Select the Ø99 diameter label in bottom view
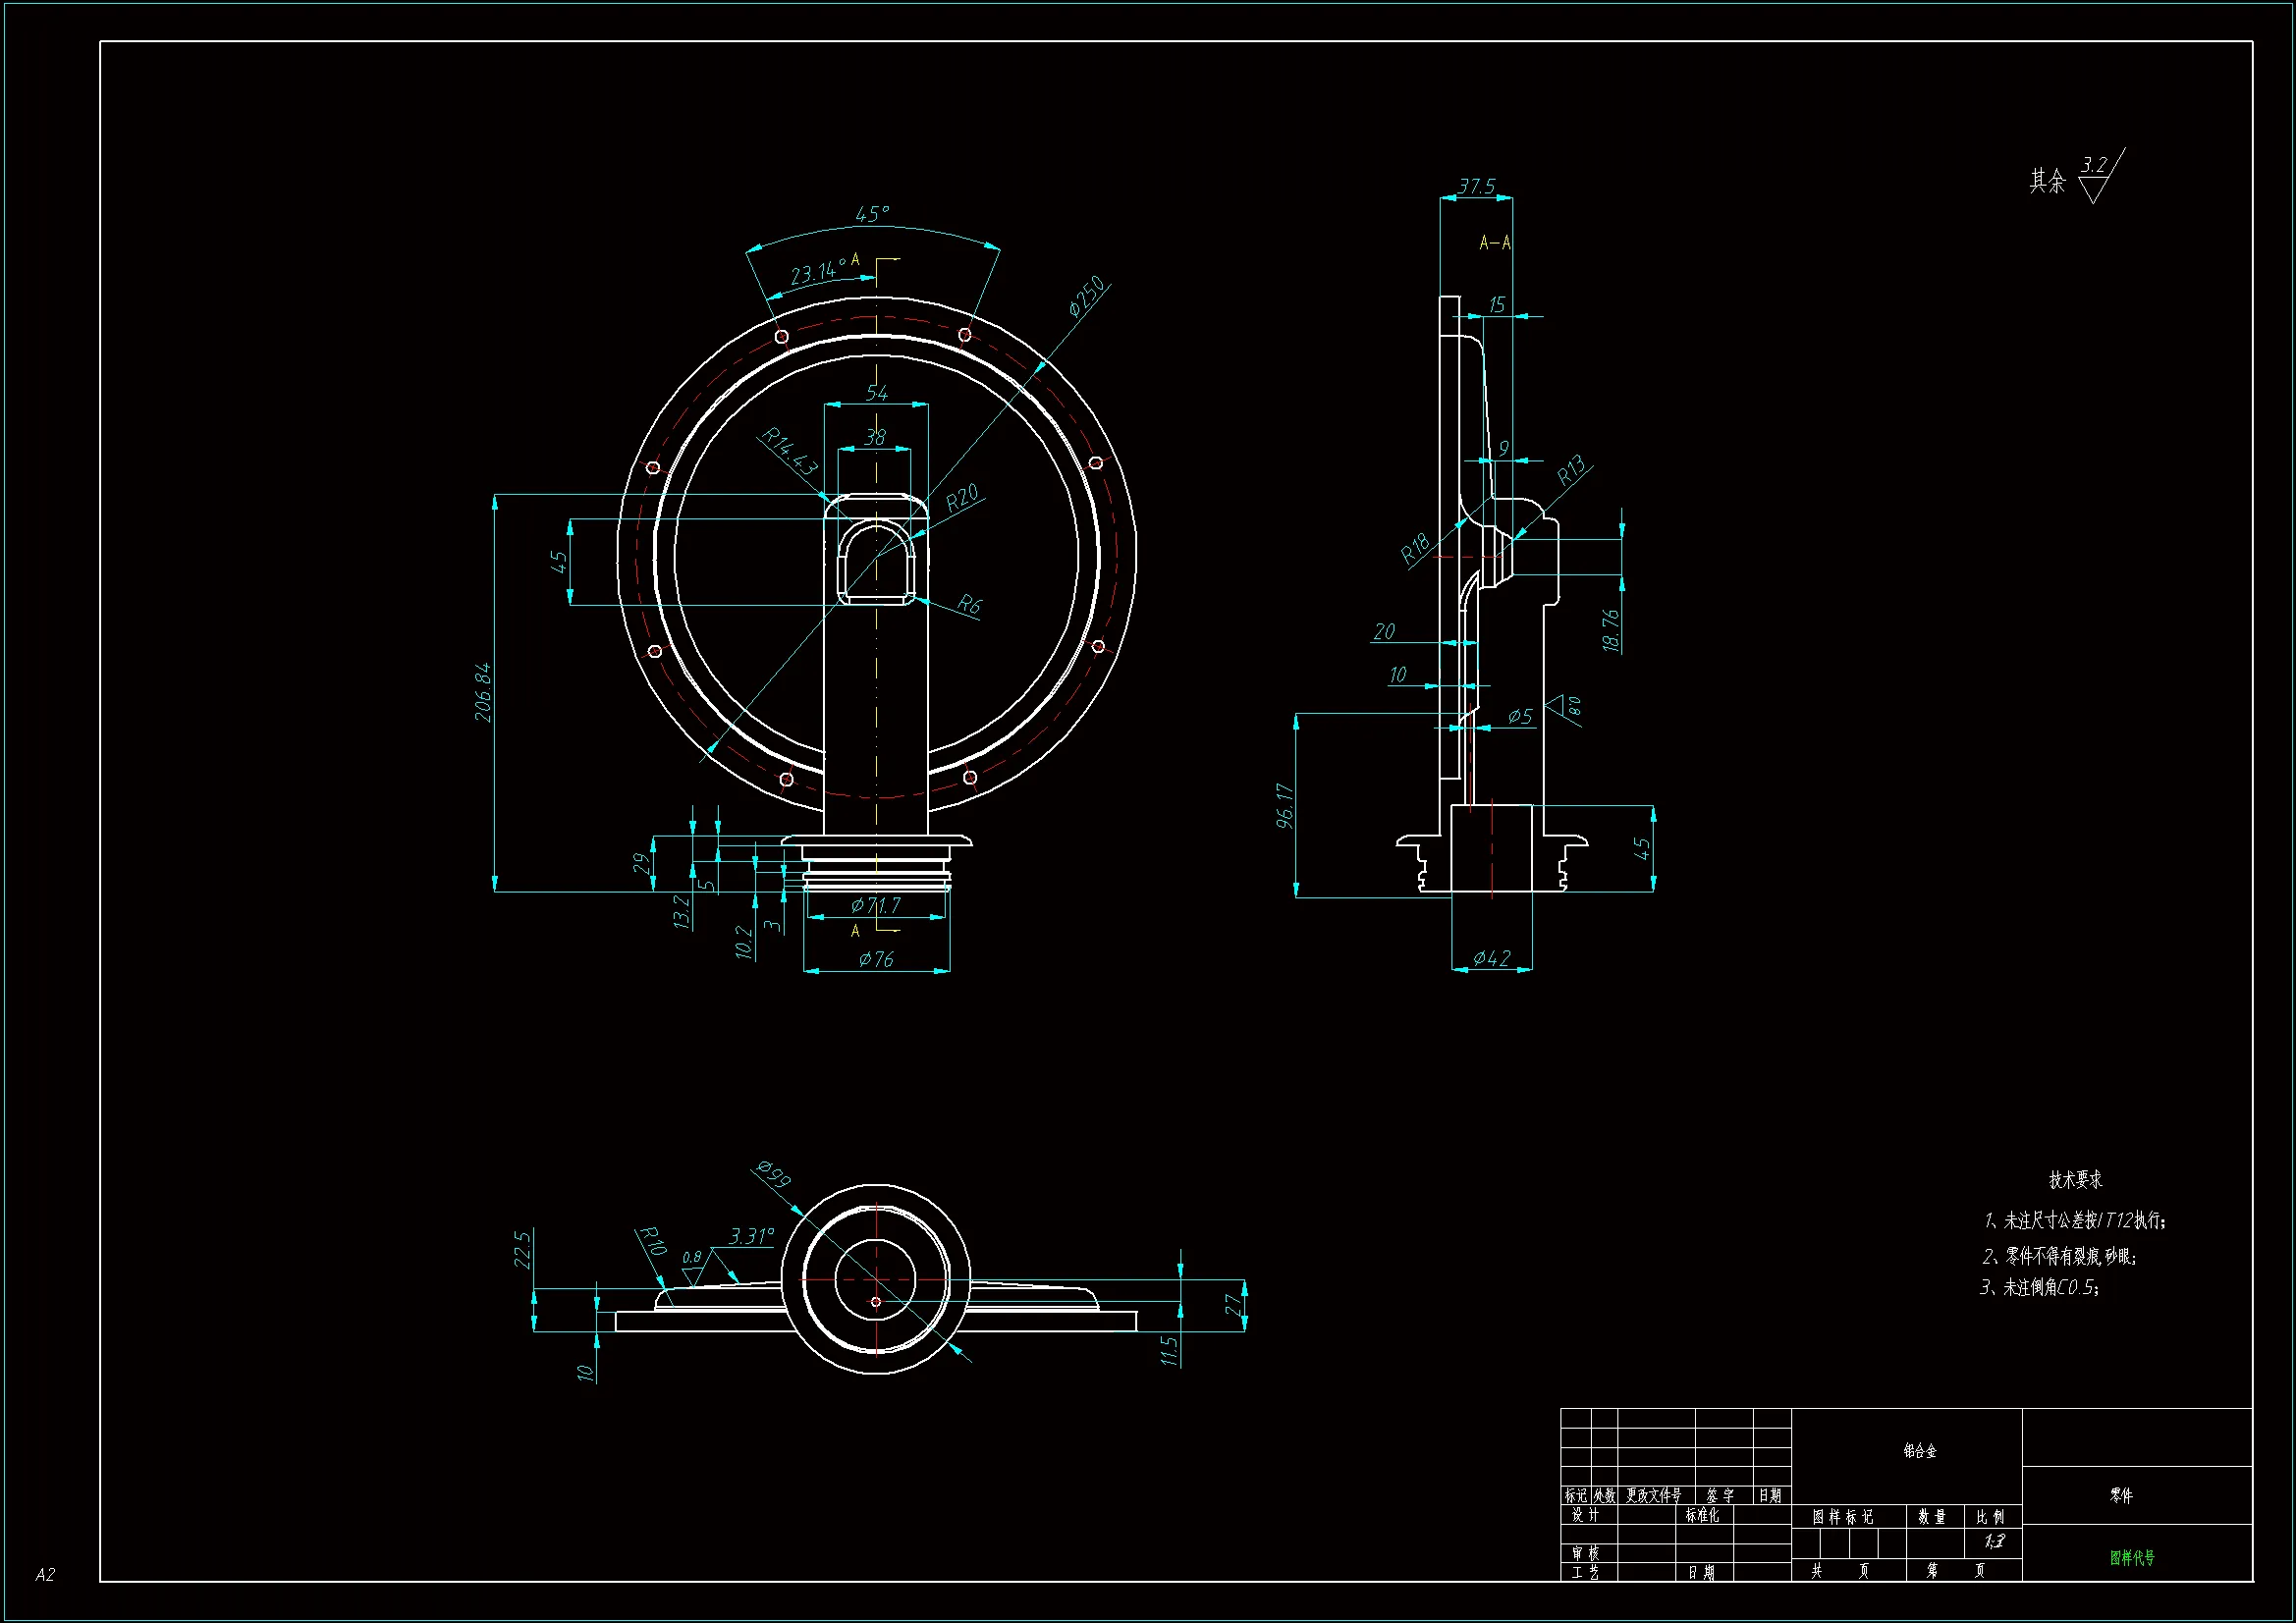2296x1623 pixels. (773, 1173)
